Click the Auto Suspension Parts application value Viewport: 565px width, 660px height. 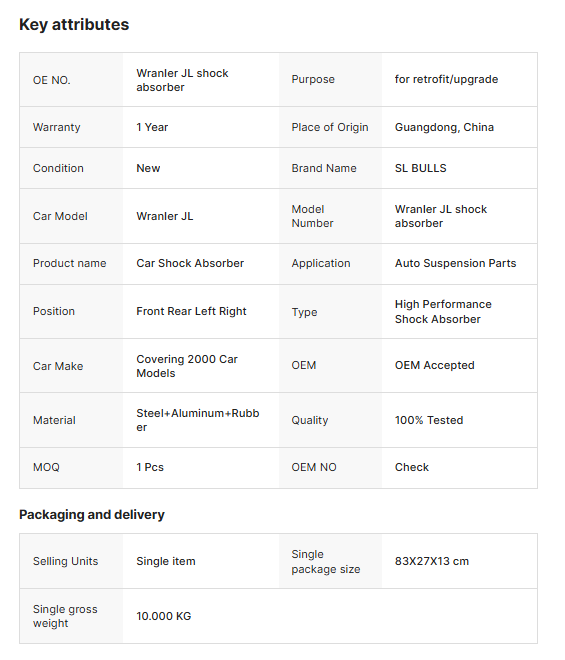tap(455, 263)
